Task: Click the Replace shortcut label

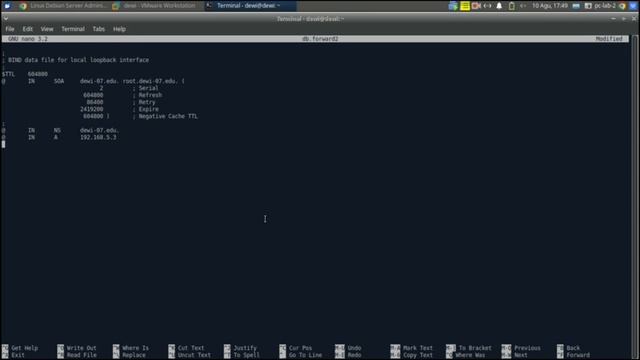Action: (x=134, y=355)
